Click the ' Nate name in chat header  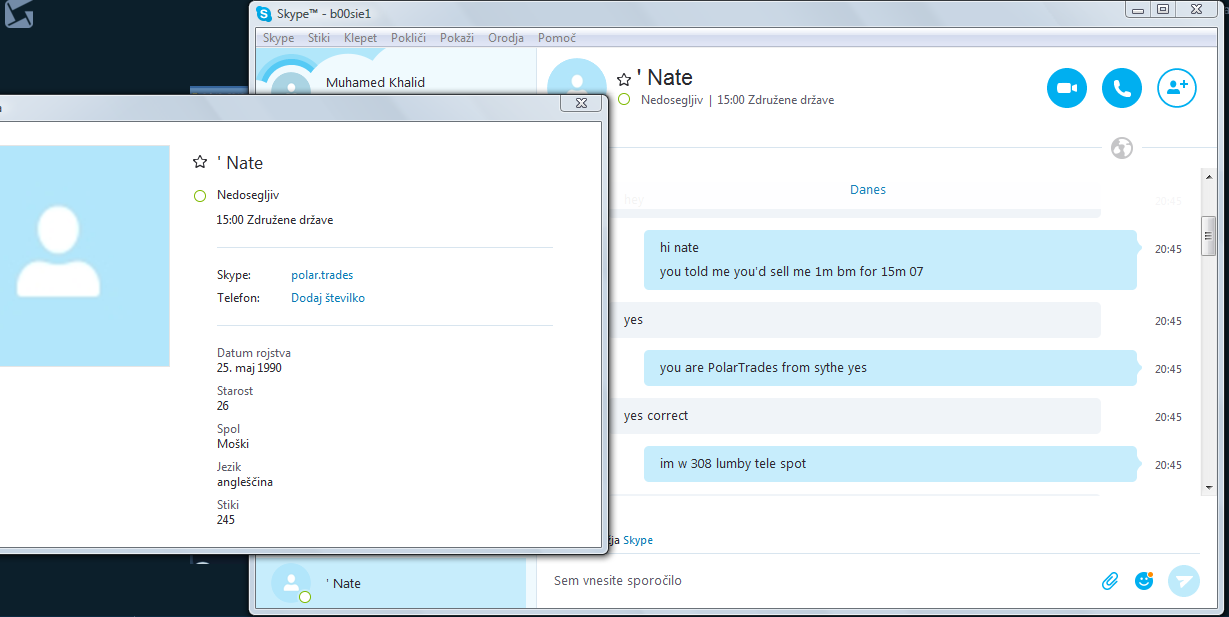pyautogui.click(x=664, y=78)
